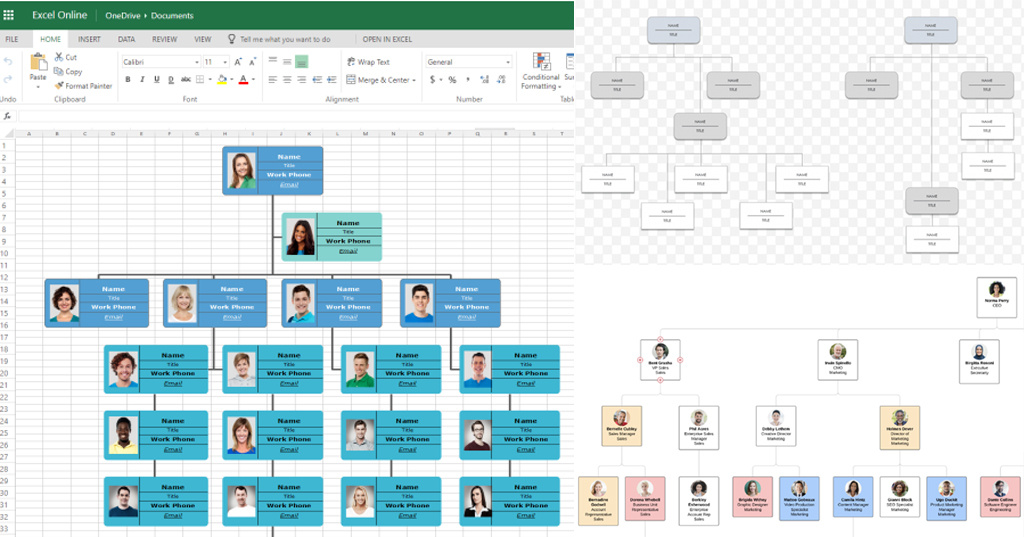Select column A header
This screenshot has width=1024, height=537.
click(x=29, y=133)
